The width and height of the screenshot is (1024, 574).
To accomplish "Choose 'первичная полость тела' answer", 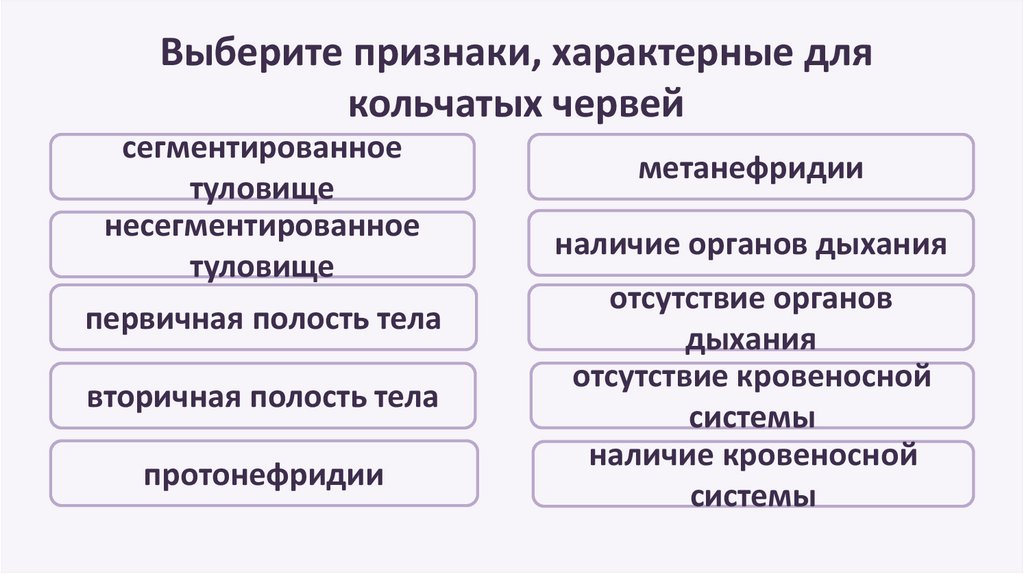I will (263, 318).
